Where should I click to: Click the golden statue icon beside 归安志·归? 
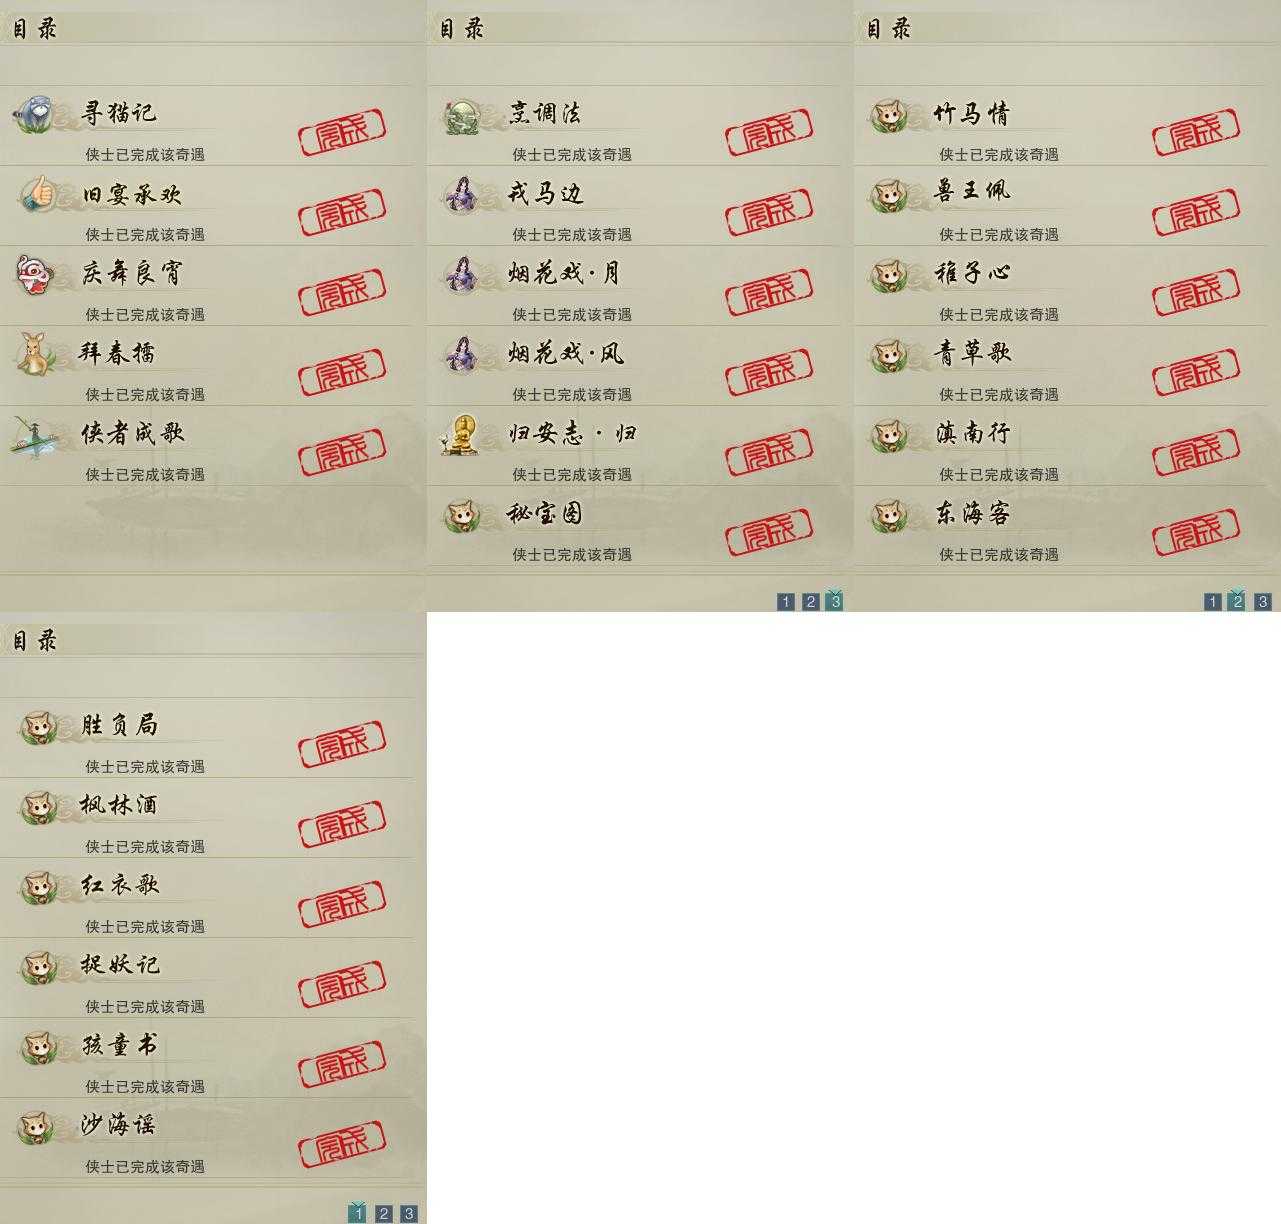coord(461,434)
